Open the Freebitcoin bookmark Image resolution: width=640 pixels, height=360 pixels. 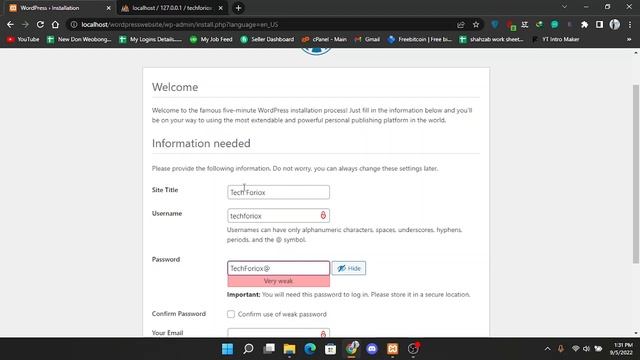pos(420,39)
